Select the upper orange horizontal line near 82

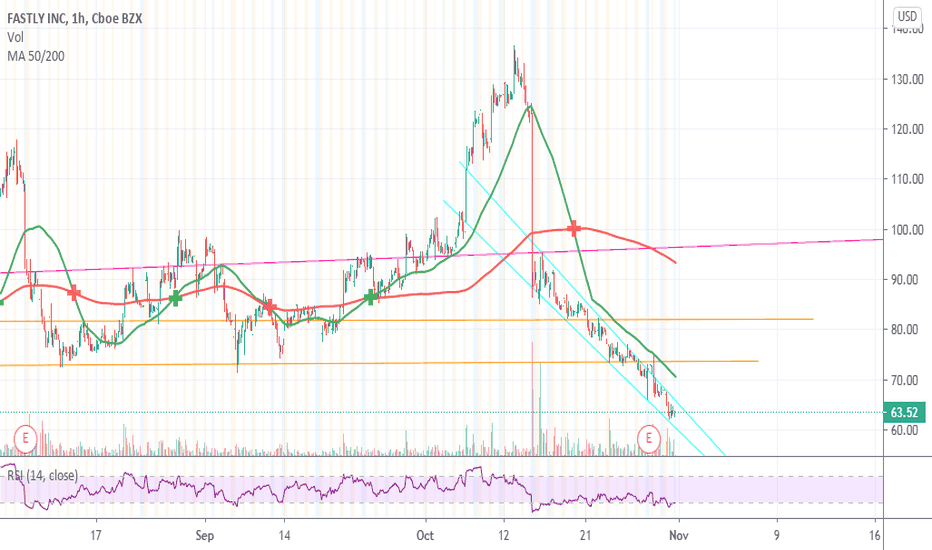point(407,320)
